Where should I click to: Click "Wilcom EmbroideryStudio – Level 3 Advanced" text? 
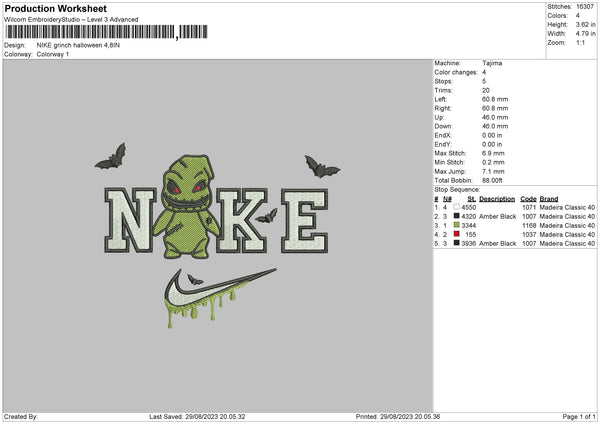71,20
